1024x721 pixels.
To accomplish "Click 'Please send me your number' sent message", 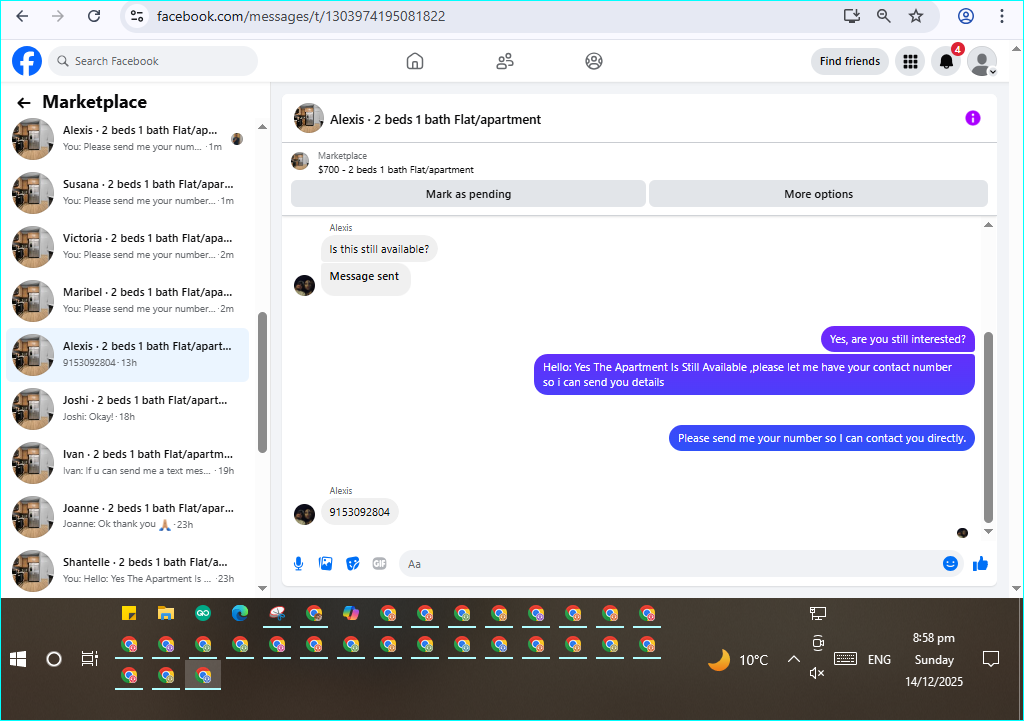I will coord(822,438).
